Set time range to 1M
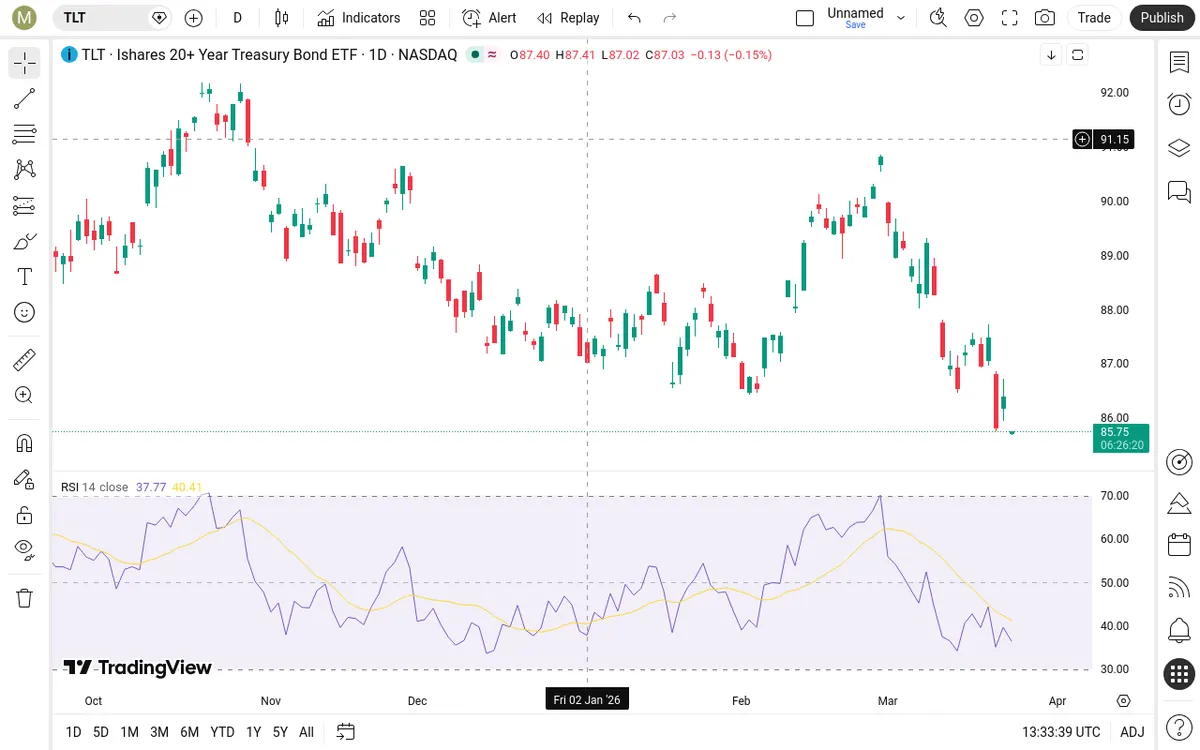The image size is (1200, 750). point(129,732)
